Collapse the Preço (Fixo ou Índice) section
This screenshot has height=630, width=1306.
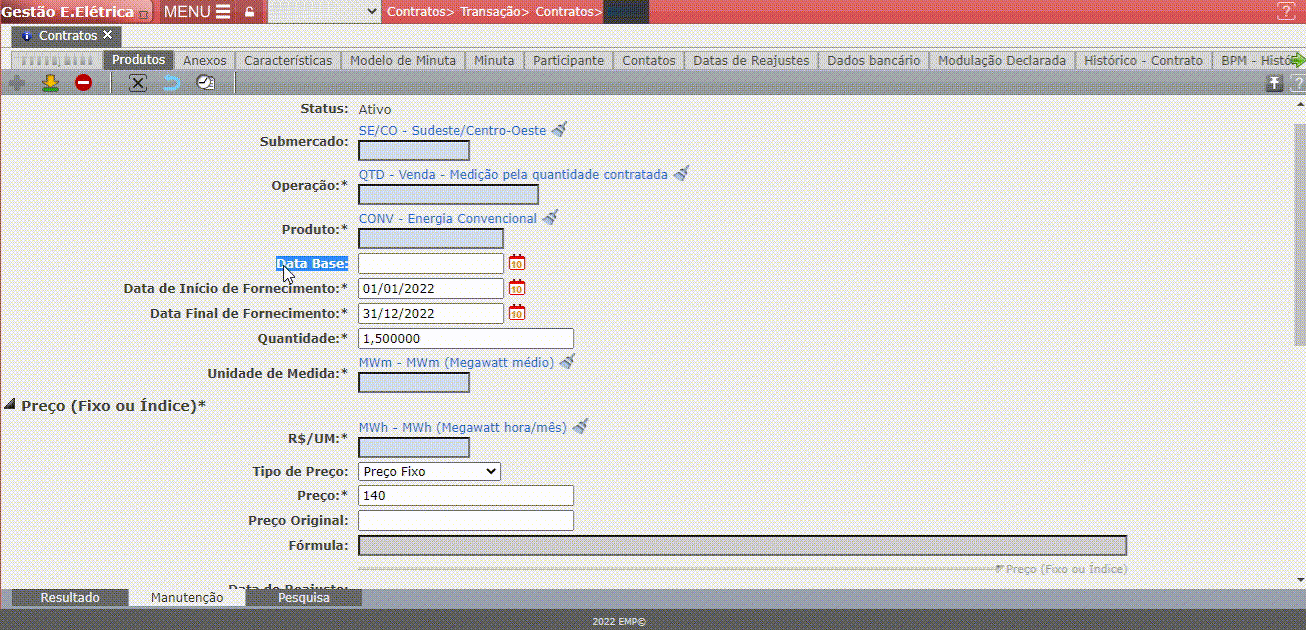pyautogui.click(x=11, y=405)
